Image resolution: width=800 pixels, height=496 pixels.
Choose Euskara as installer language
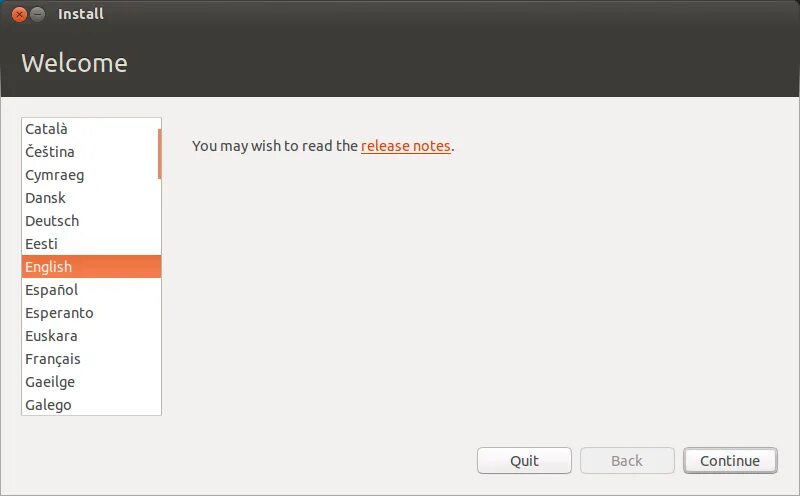(91, 335)
